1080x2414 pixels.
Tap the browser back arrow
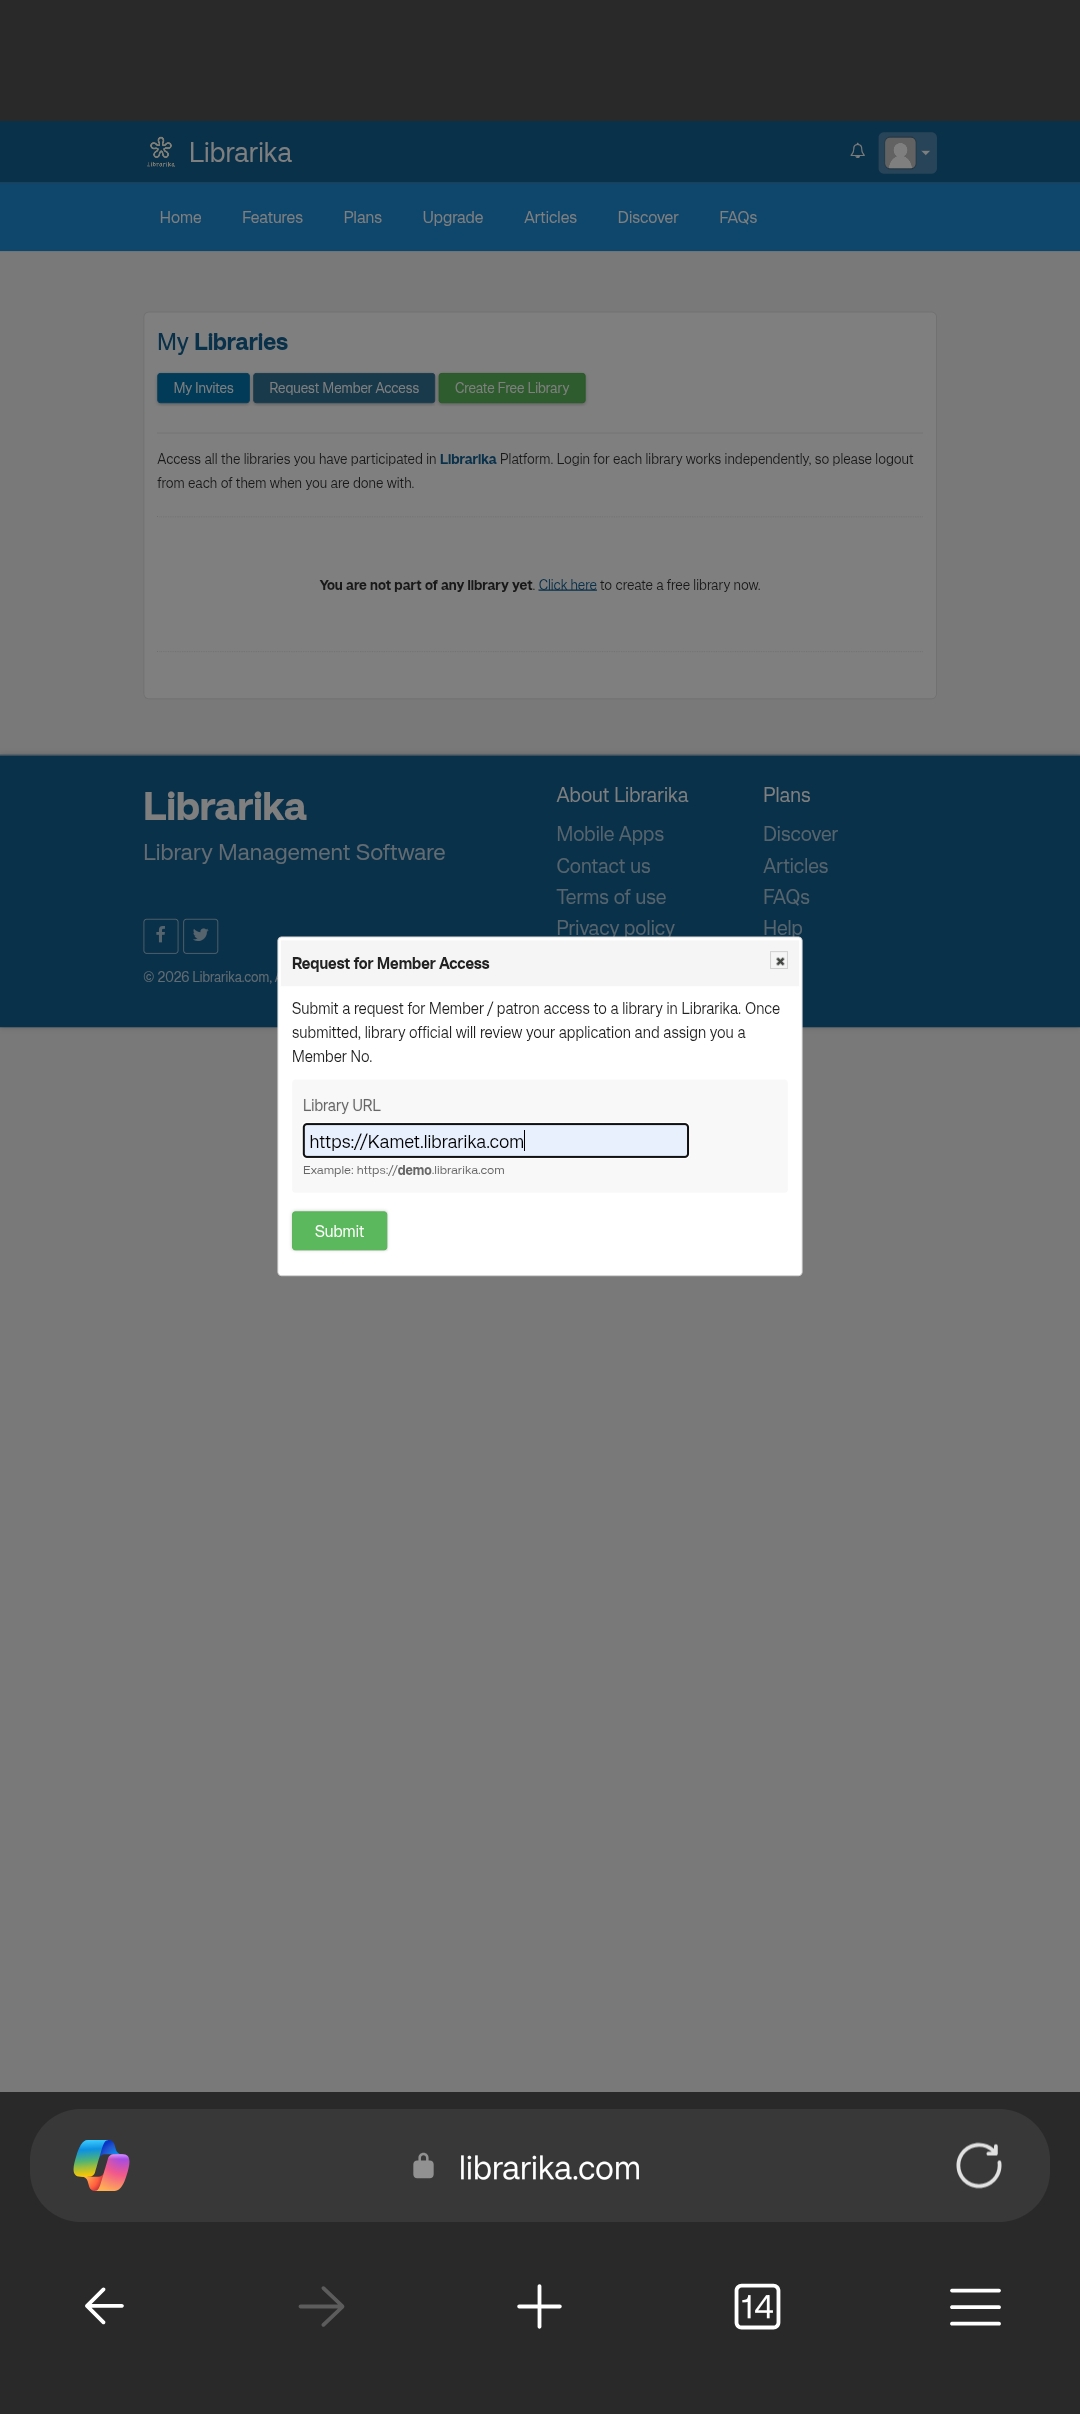[x=104, y=2306]
